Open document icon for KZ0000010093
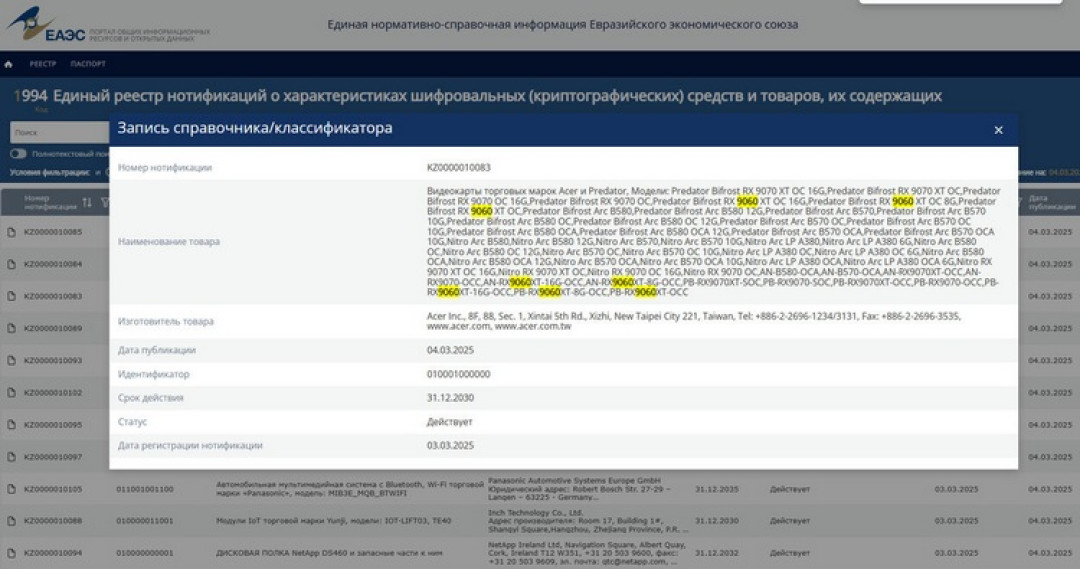The width and height of the screenshot is (1080, 569). coord(12,360)
